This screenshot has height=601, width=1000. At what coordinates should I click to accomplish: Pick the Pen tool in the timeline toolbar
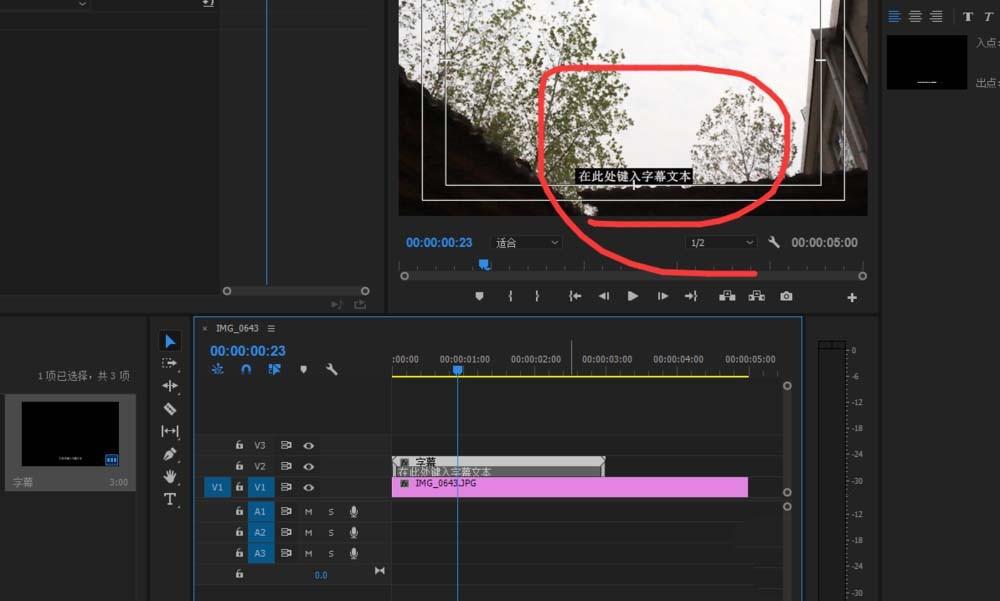pyautogui.click(x=170, y=455)
